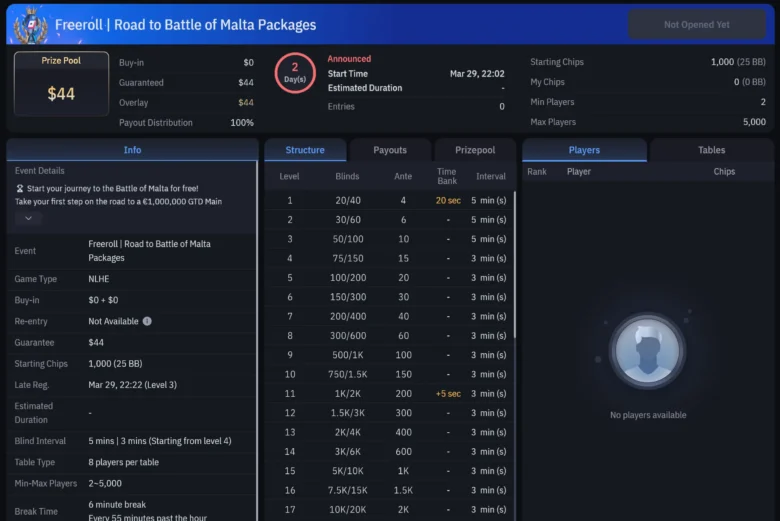
Task: Select level 3 blinds 50/100
Action: tap(348, 239)
